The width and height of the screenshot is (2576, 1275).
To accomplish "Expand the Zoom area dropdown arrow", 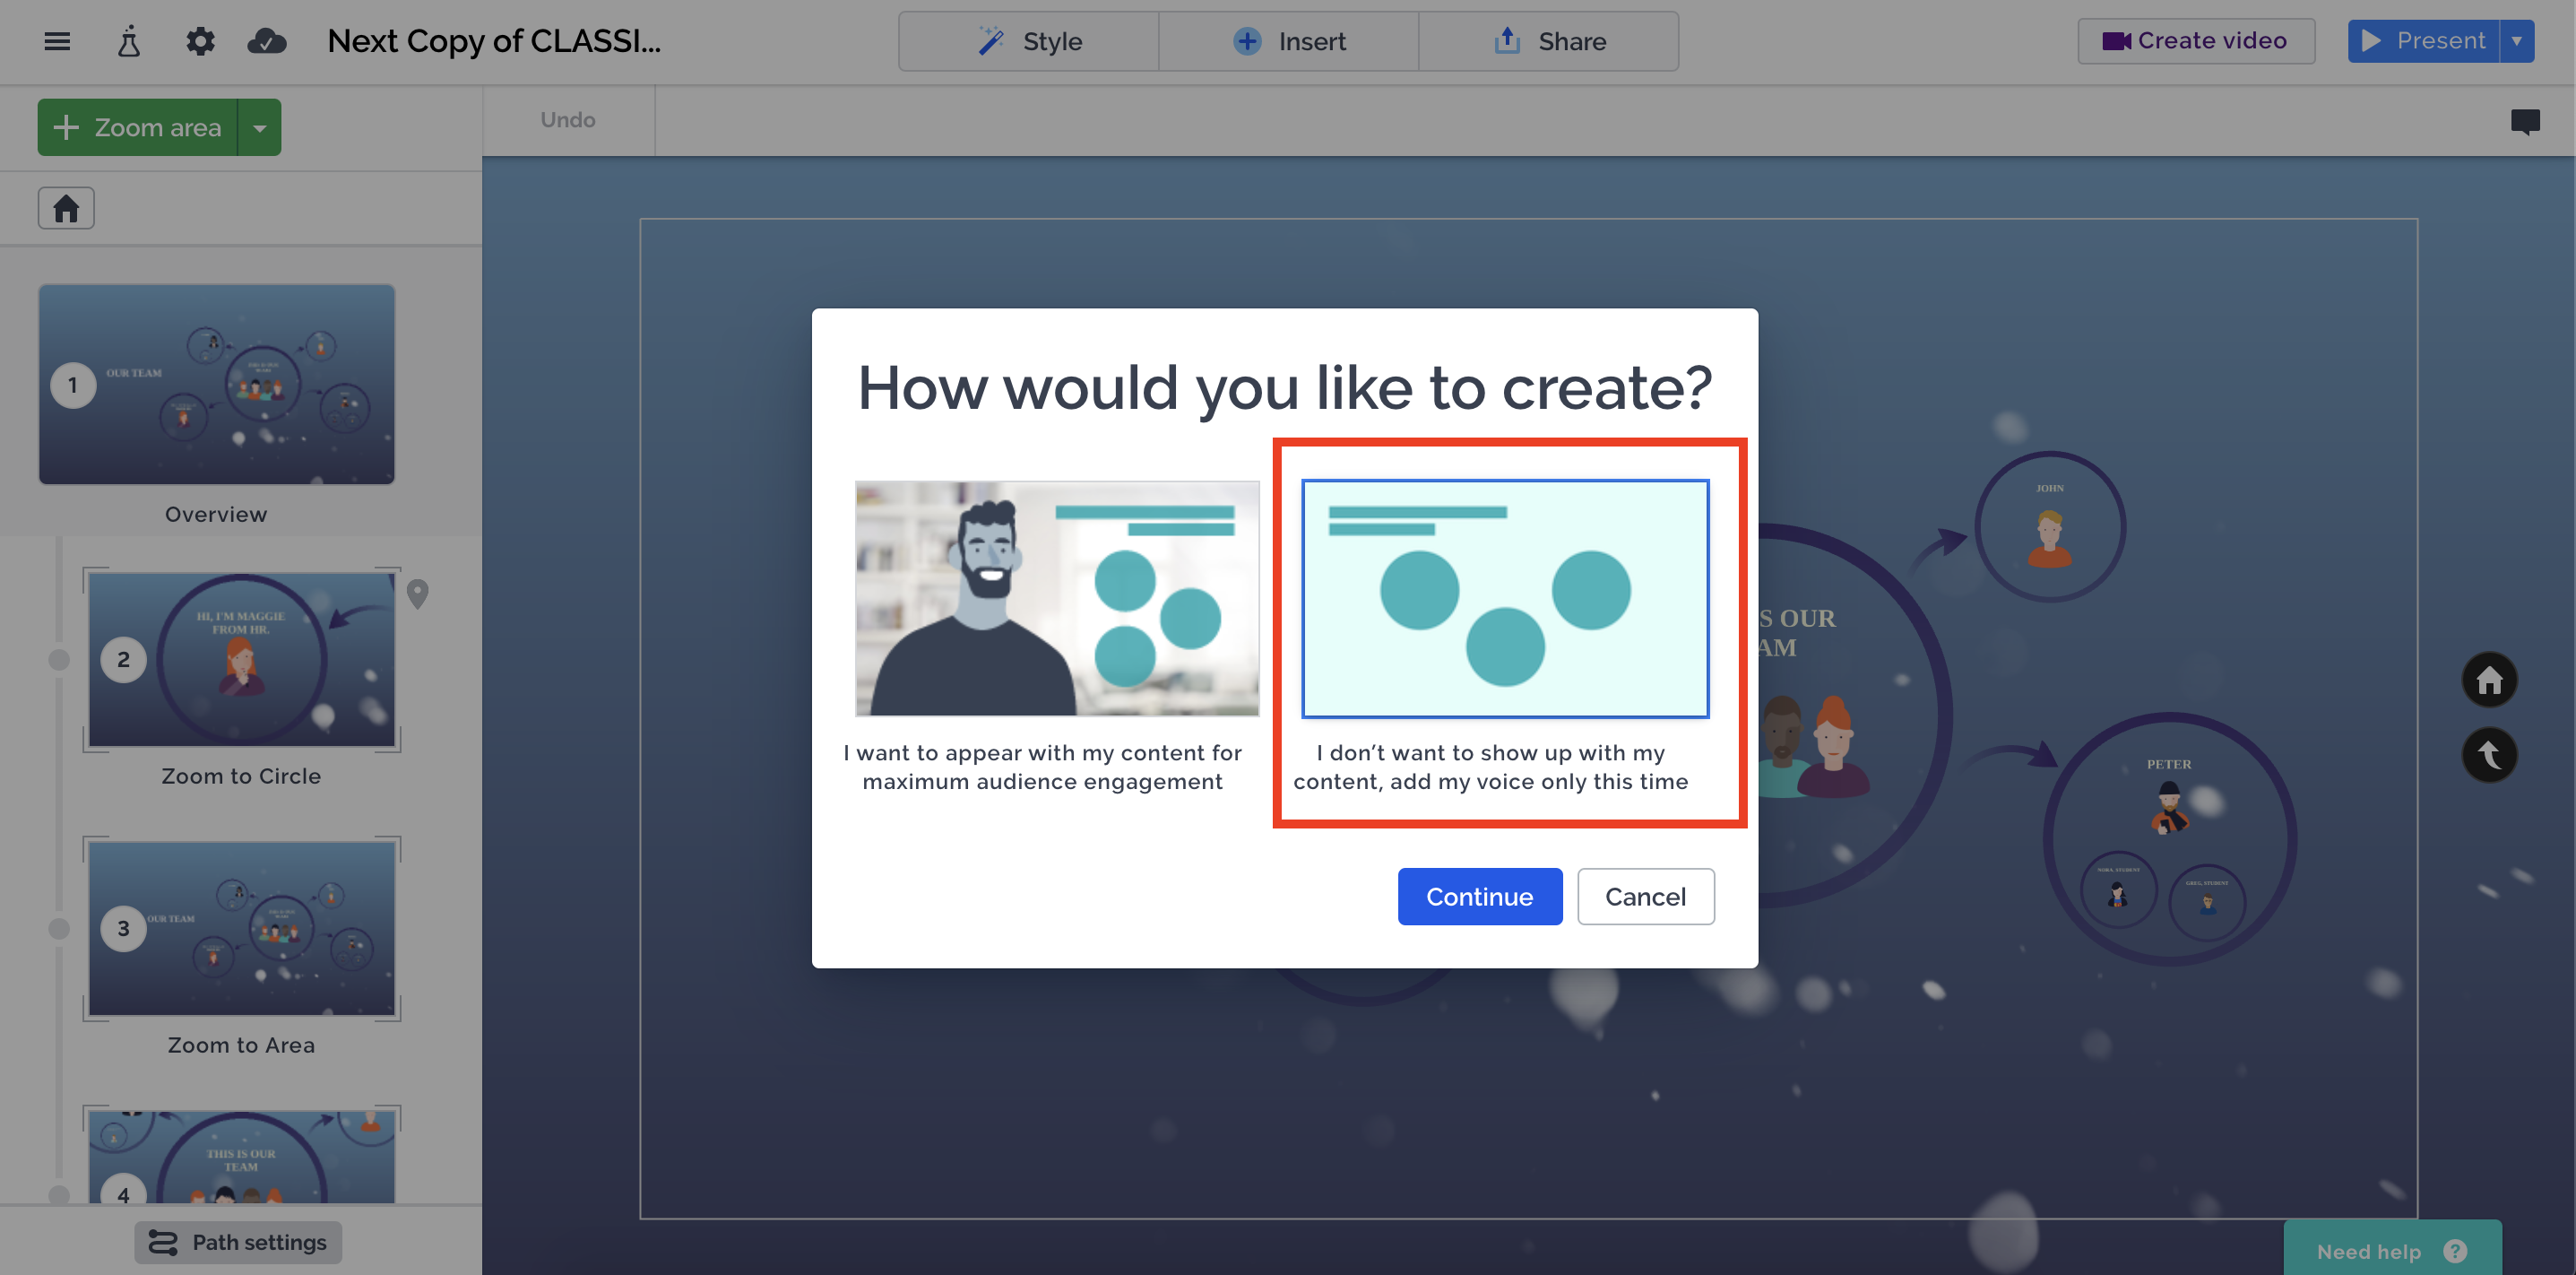I will (260, 127).
